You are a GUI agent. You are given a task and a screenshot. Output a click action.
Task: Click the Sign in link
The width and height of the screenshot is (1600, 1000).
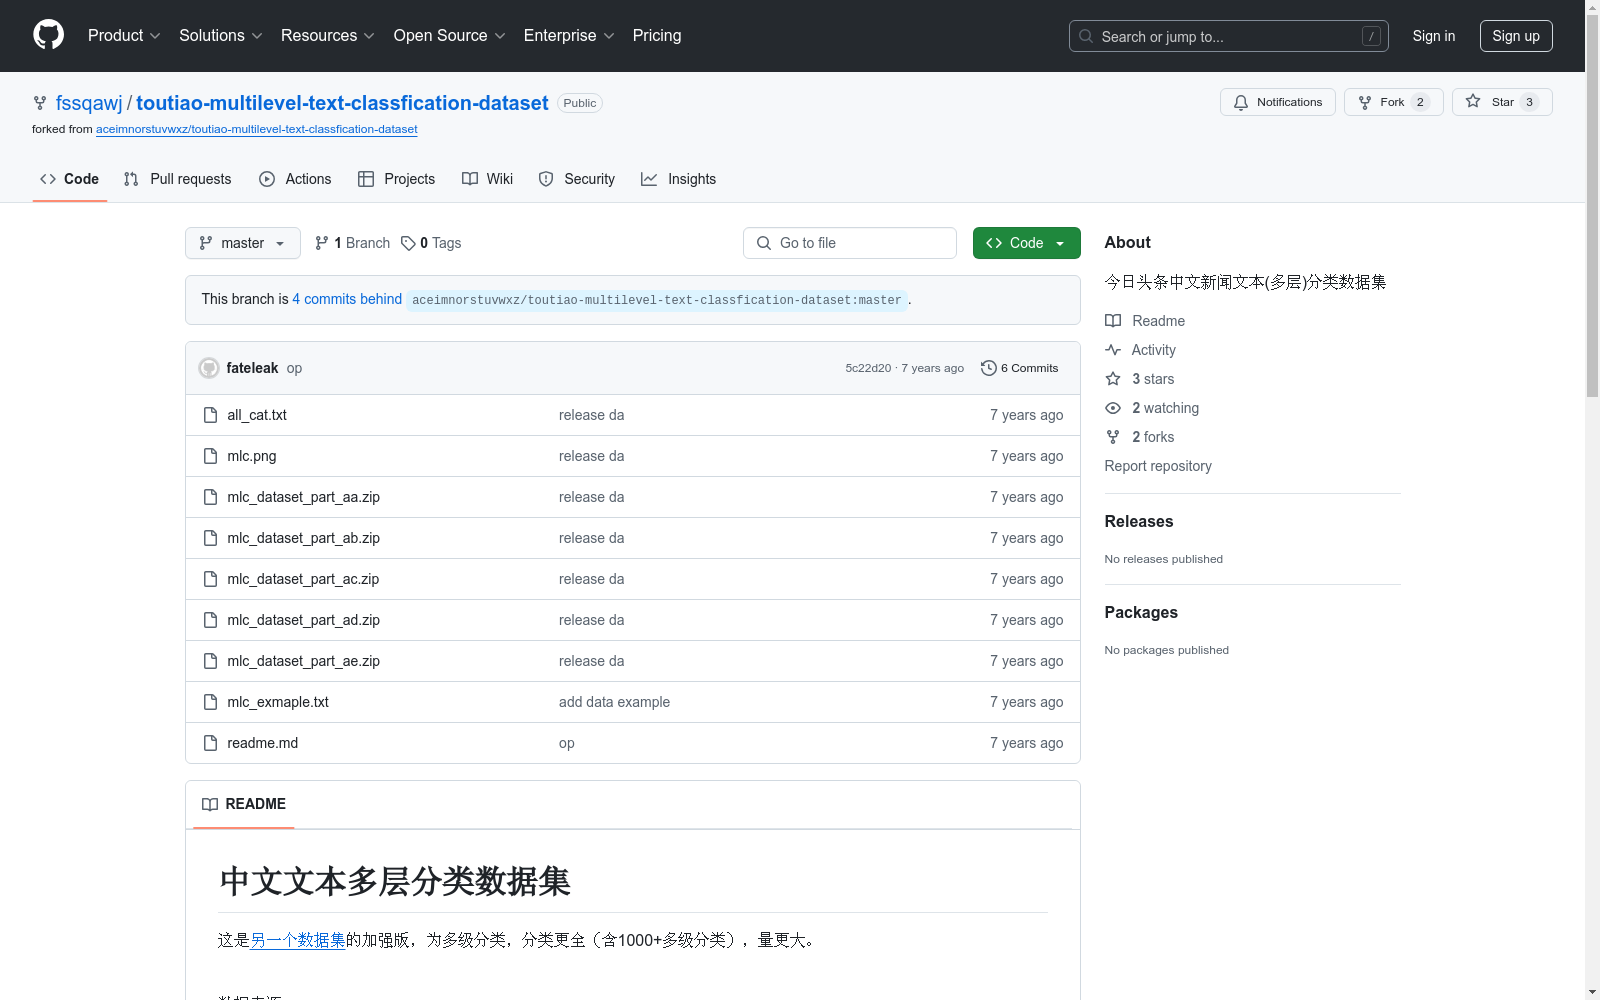coord(1434,36)
